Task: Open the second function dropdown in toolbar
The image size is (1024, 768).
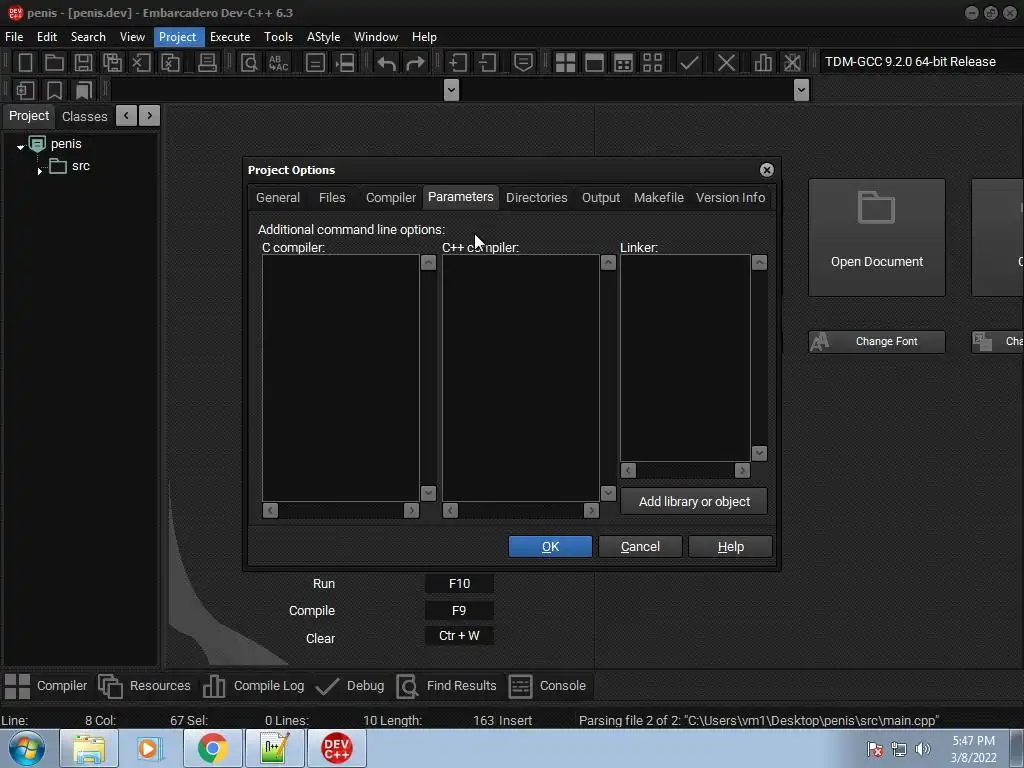Action: (x=801, y=89)
